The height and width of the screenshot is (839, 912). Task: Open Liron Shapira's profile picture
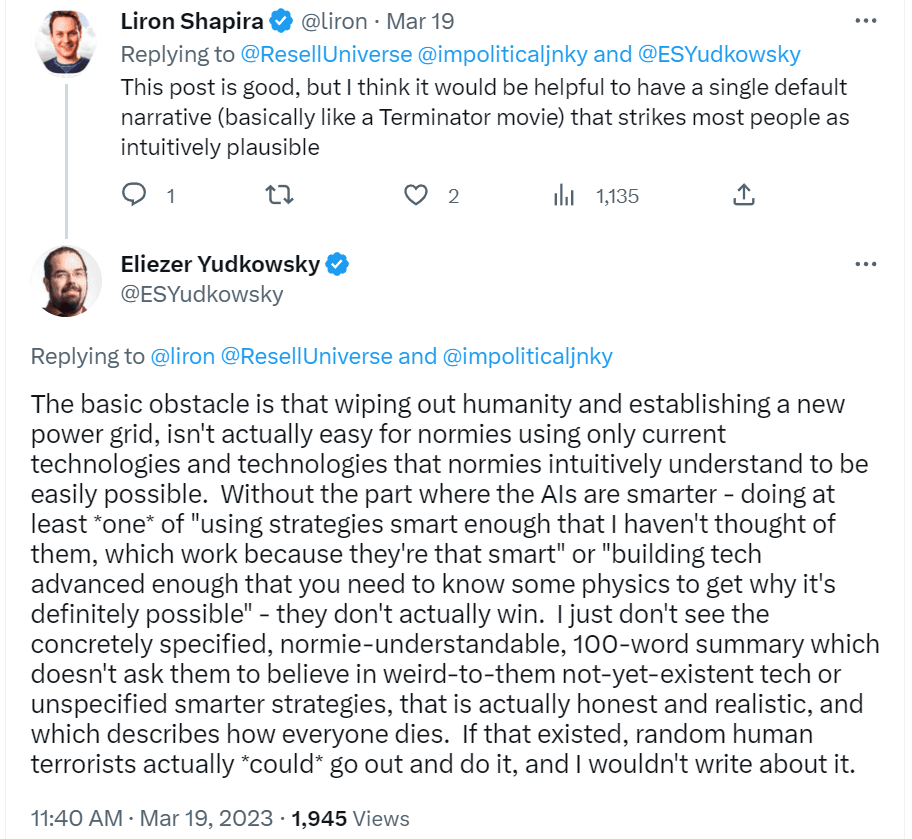coord(66,42)
